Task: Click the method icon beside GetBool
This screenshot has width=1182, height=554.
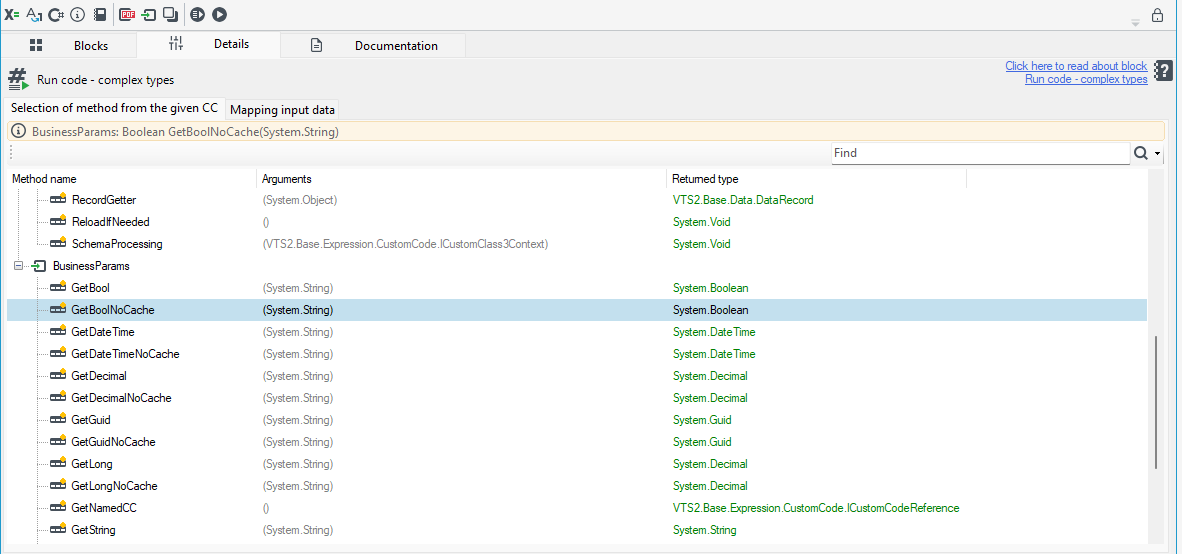Action: pos(58,288)
